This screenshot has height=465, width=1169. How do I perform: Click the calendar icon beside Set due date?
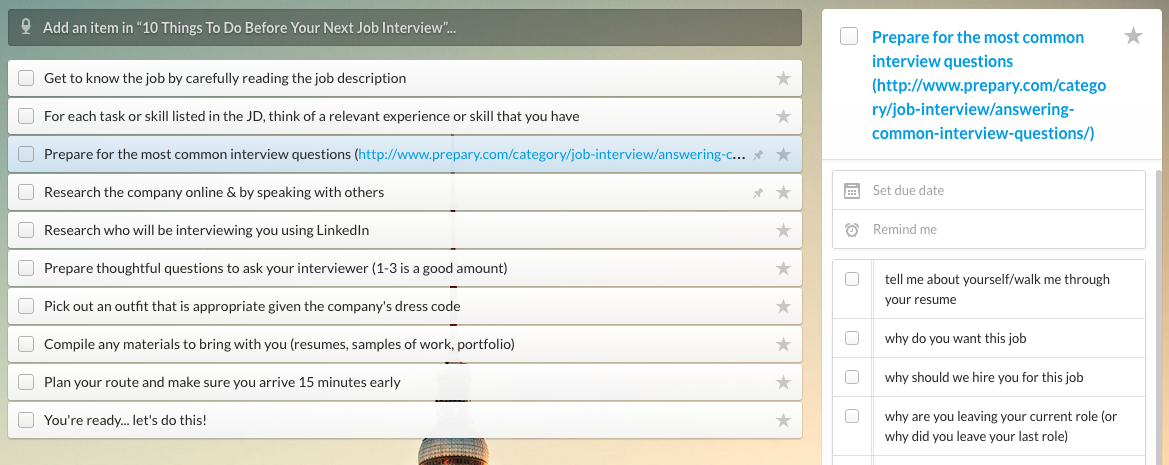pos(852,191)
